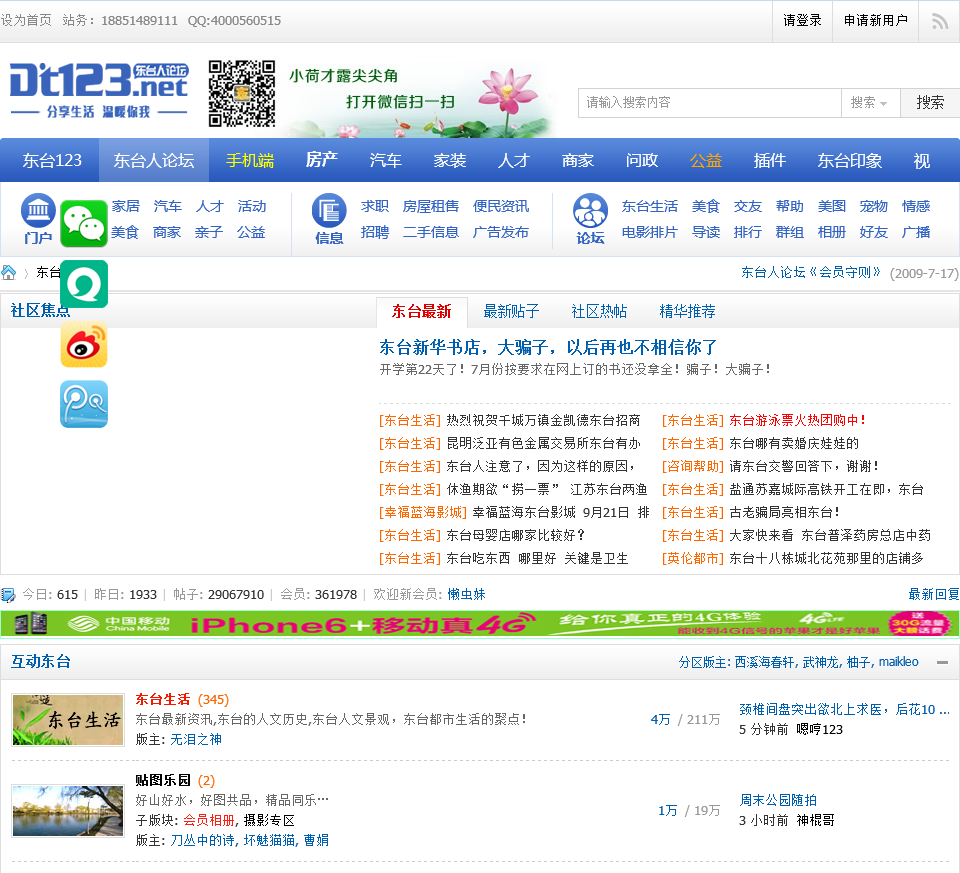
Task: Open 东台游泳票火热团购中 post
Action: point(798,421)
